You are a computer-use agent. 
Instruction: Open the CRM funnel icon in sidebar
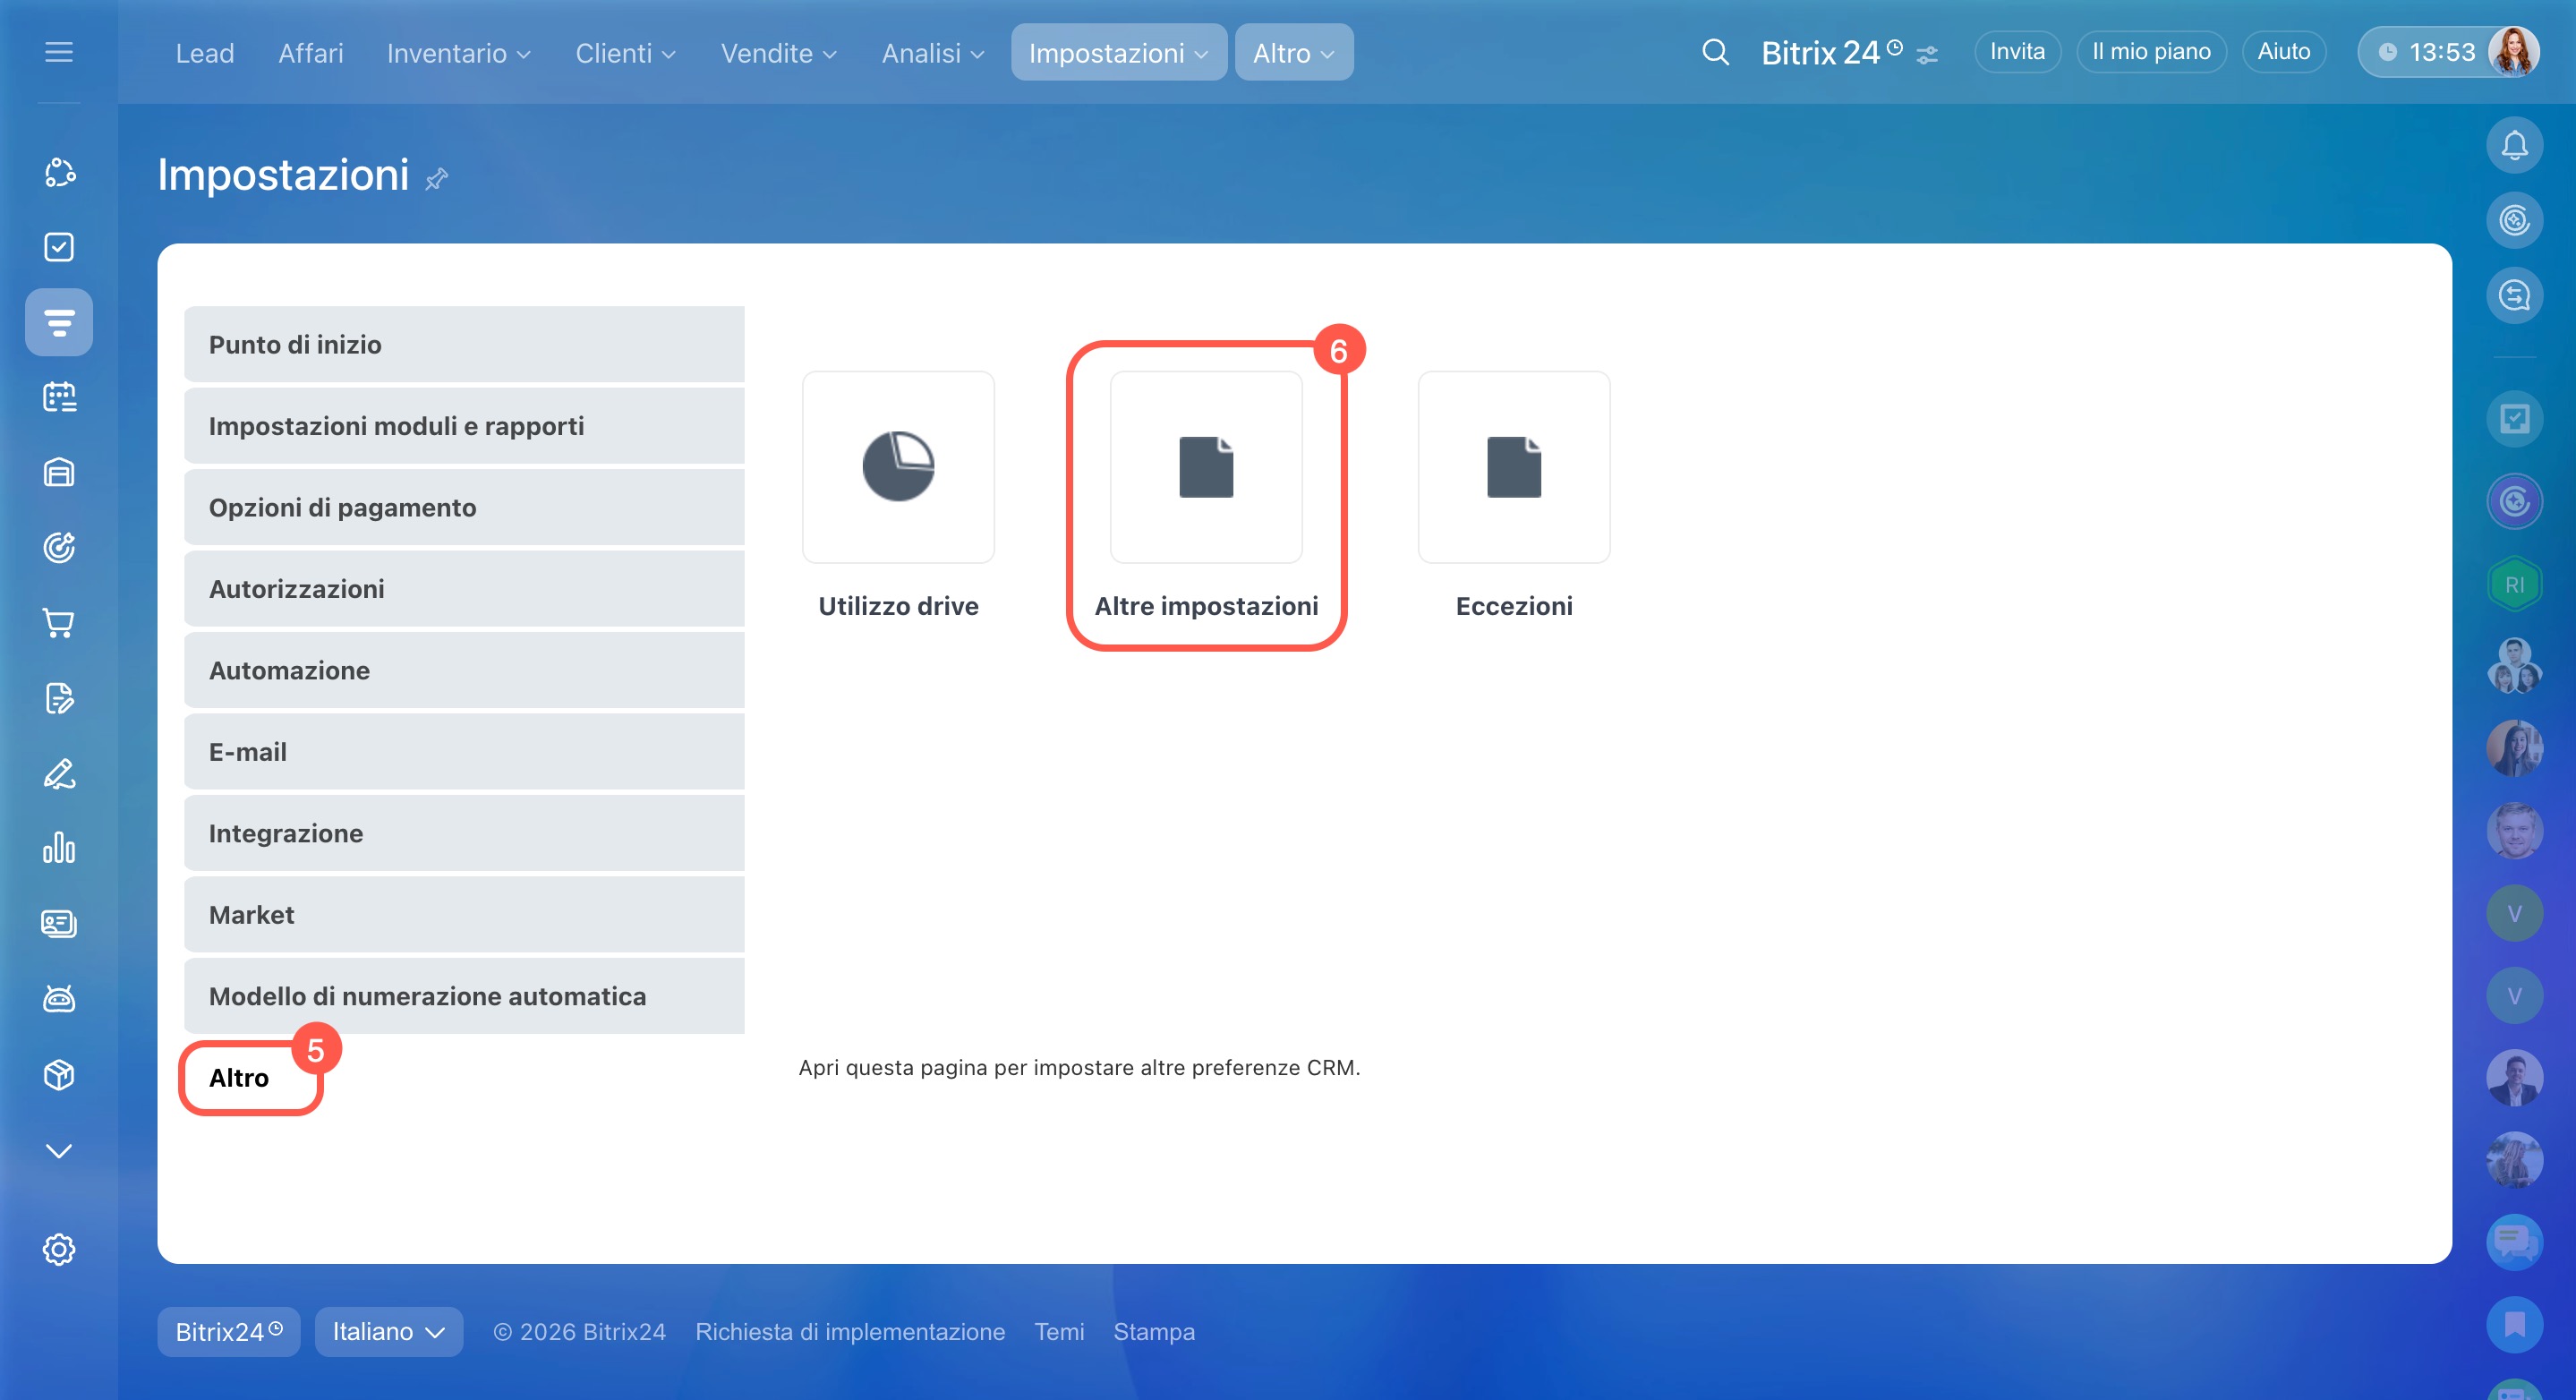coord(59,322)
